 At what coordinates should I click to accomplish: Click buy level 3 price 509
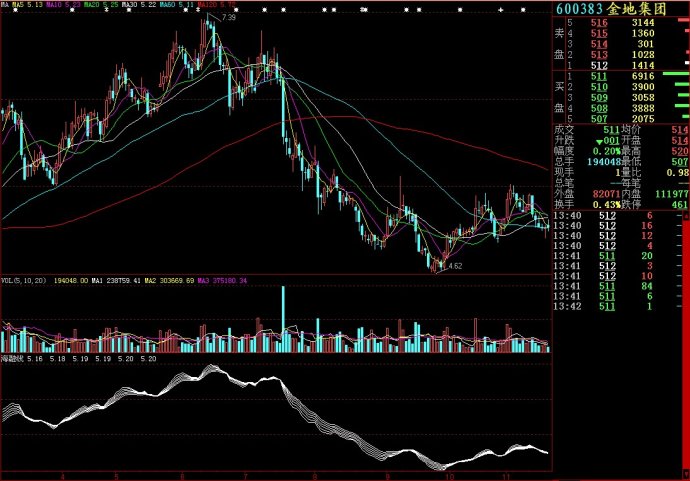[x=599, y=98]
